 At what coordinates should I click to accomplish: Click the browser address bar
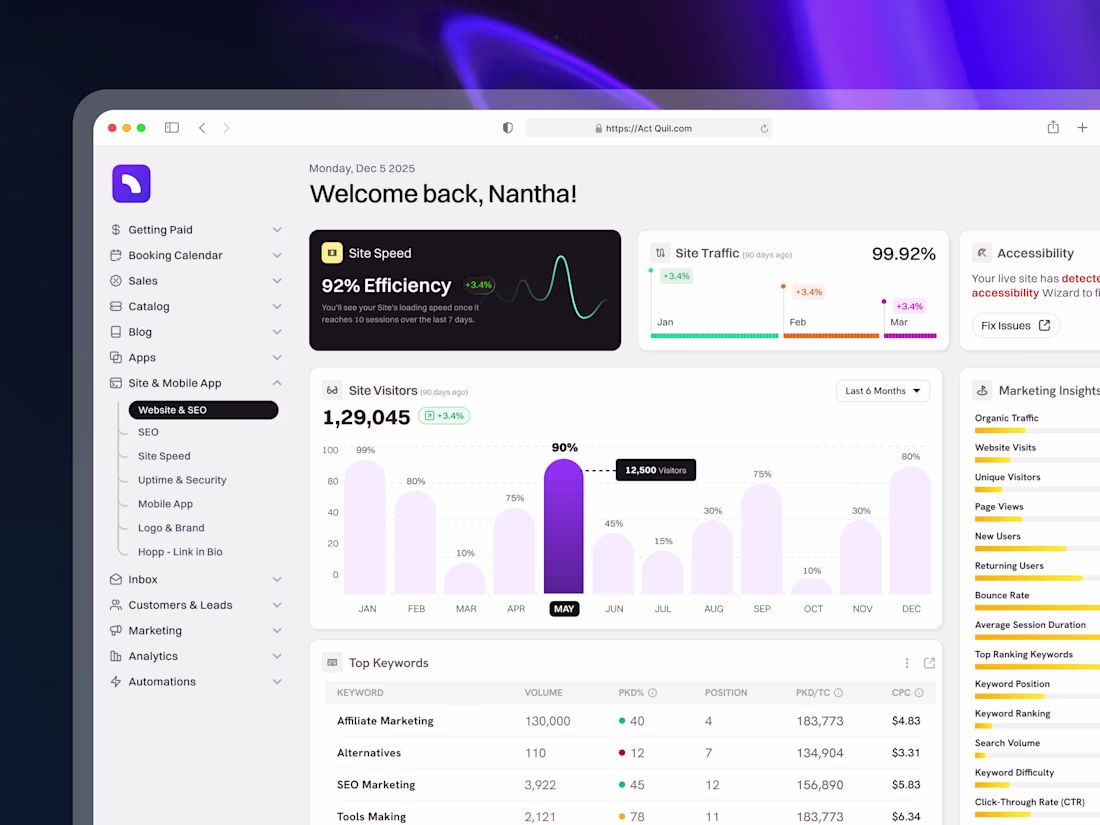click(x=648, y=128)
